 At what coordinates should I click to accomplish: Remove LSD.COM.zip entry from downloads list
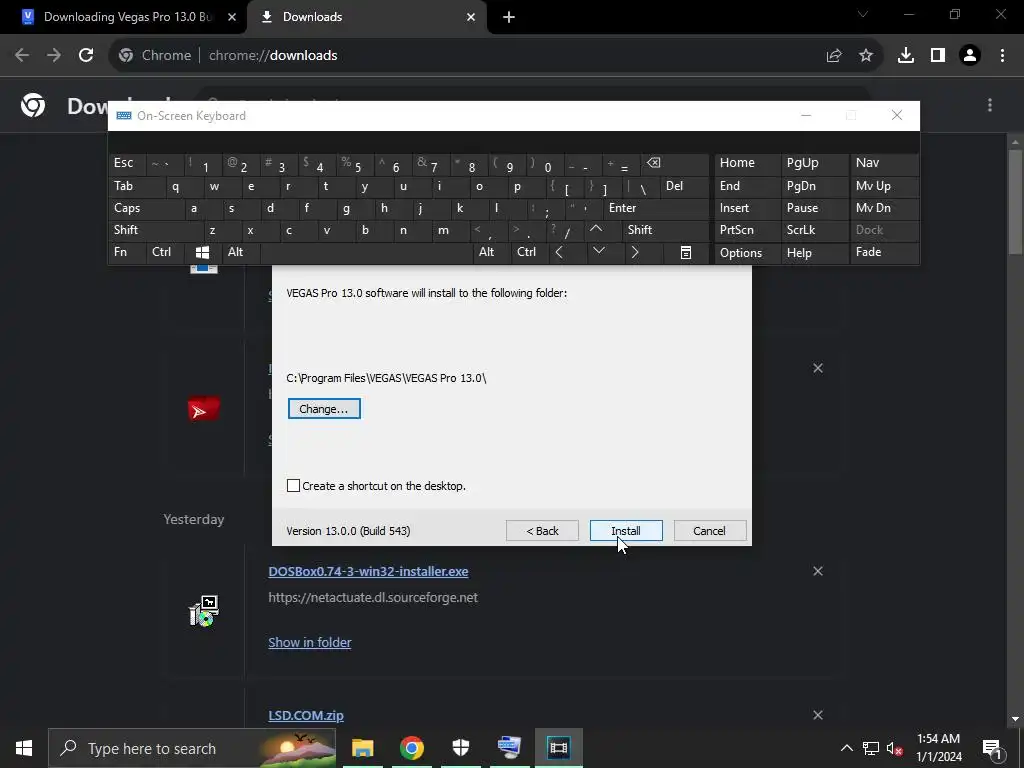818,715
